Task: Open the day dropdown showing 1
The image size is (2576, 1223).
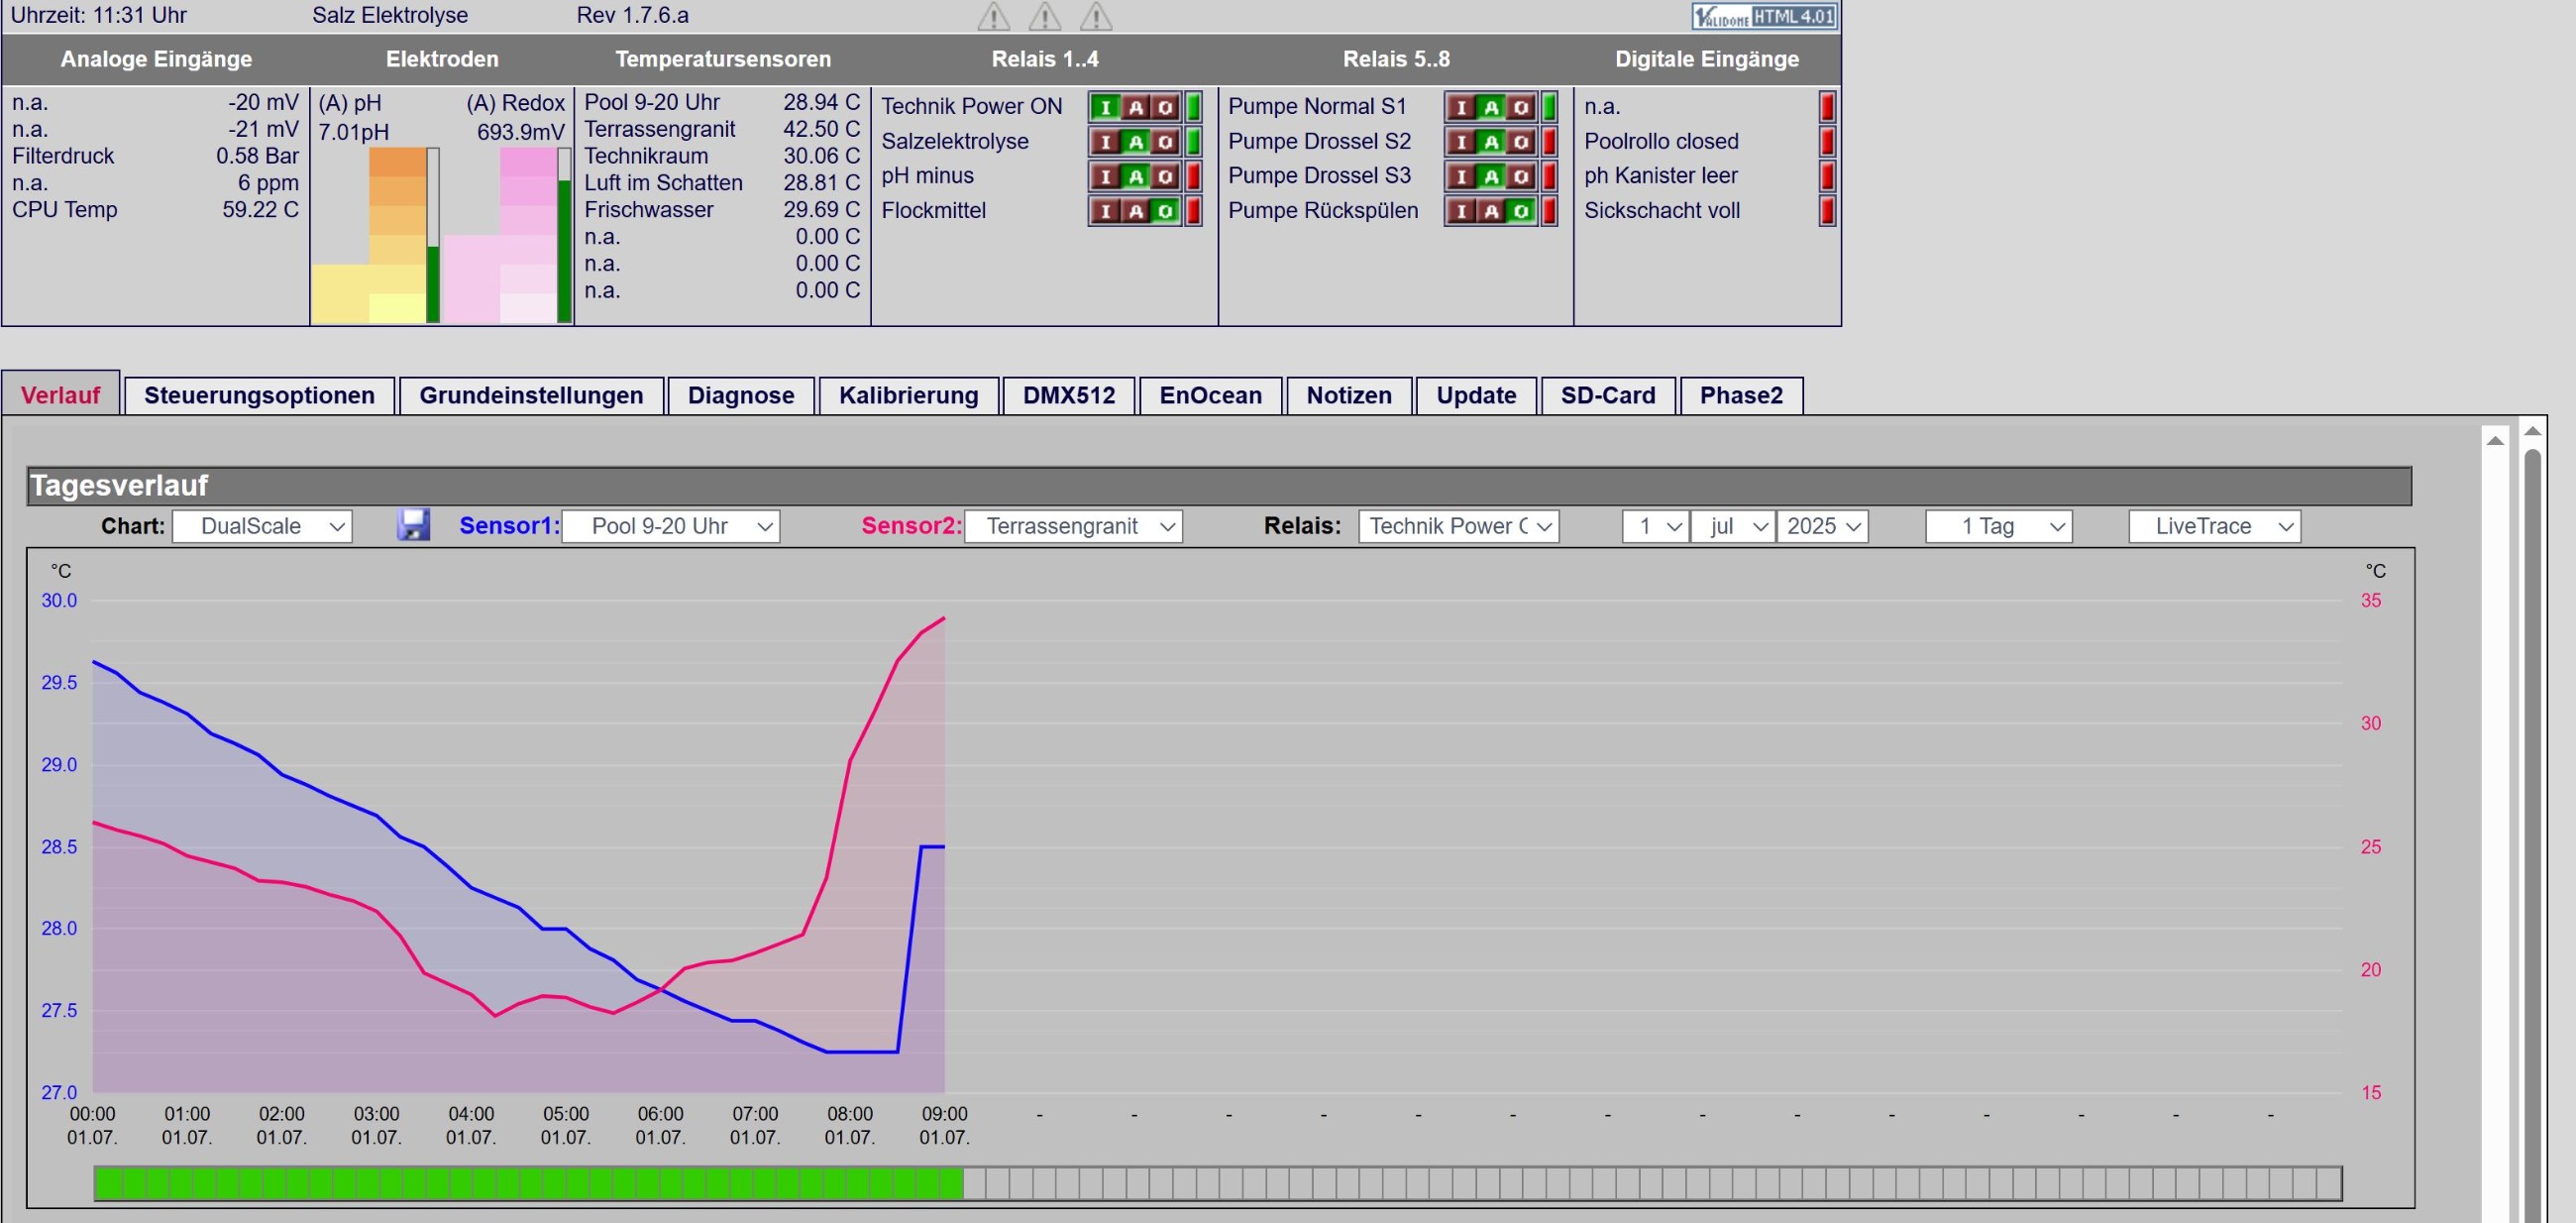Action: [1656, 526]
